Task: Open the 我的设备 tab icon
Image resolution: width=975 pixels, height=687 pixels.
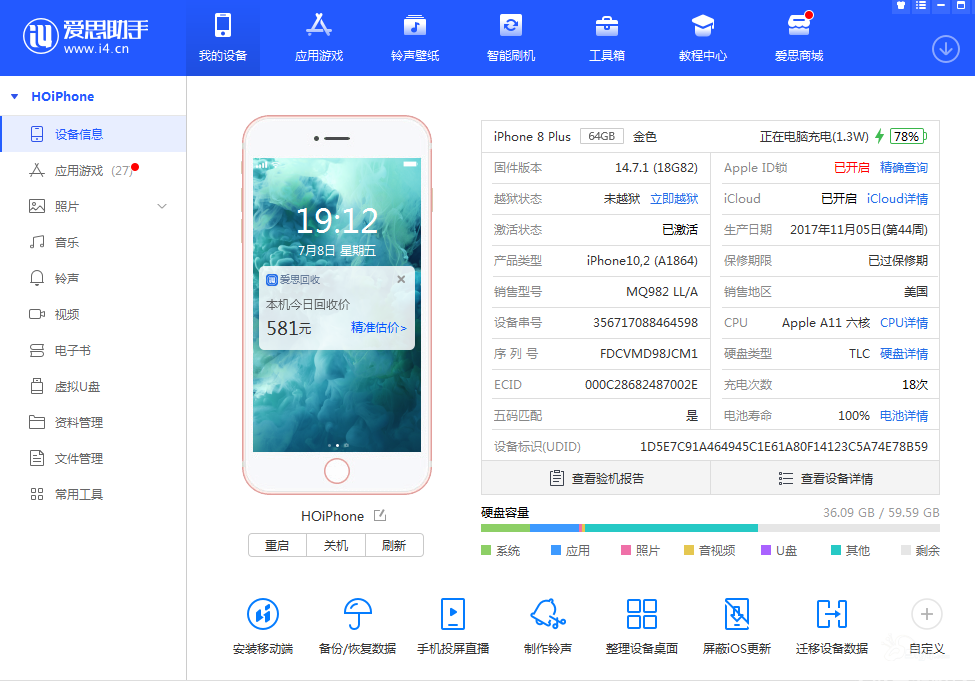Action: click(x=223, y=25)
